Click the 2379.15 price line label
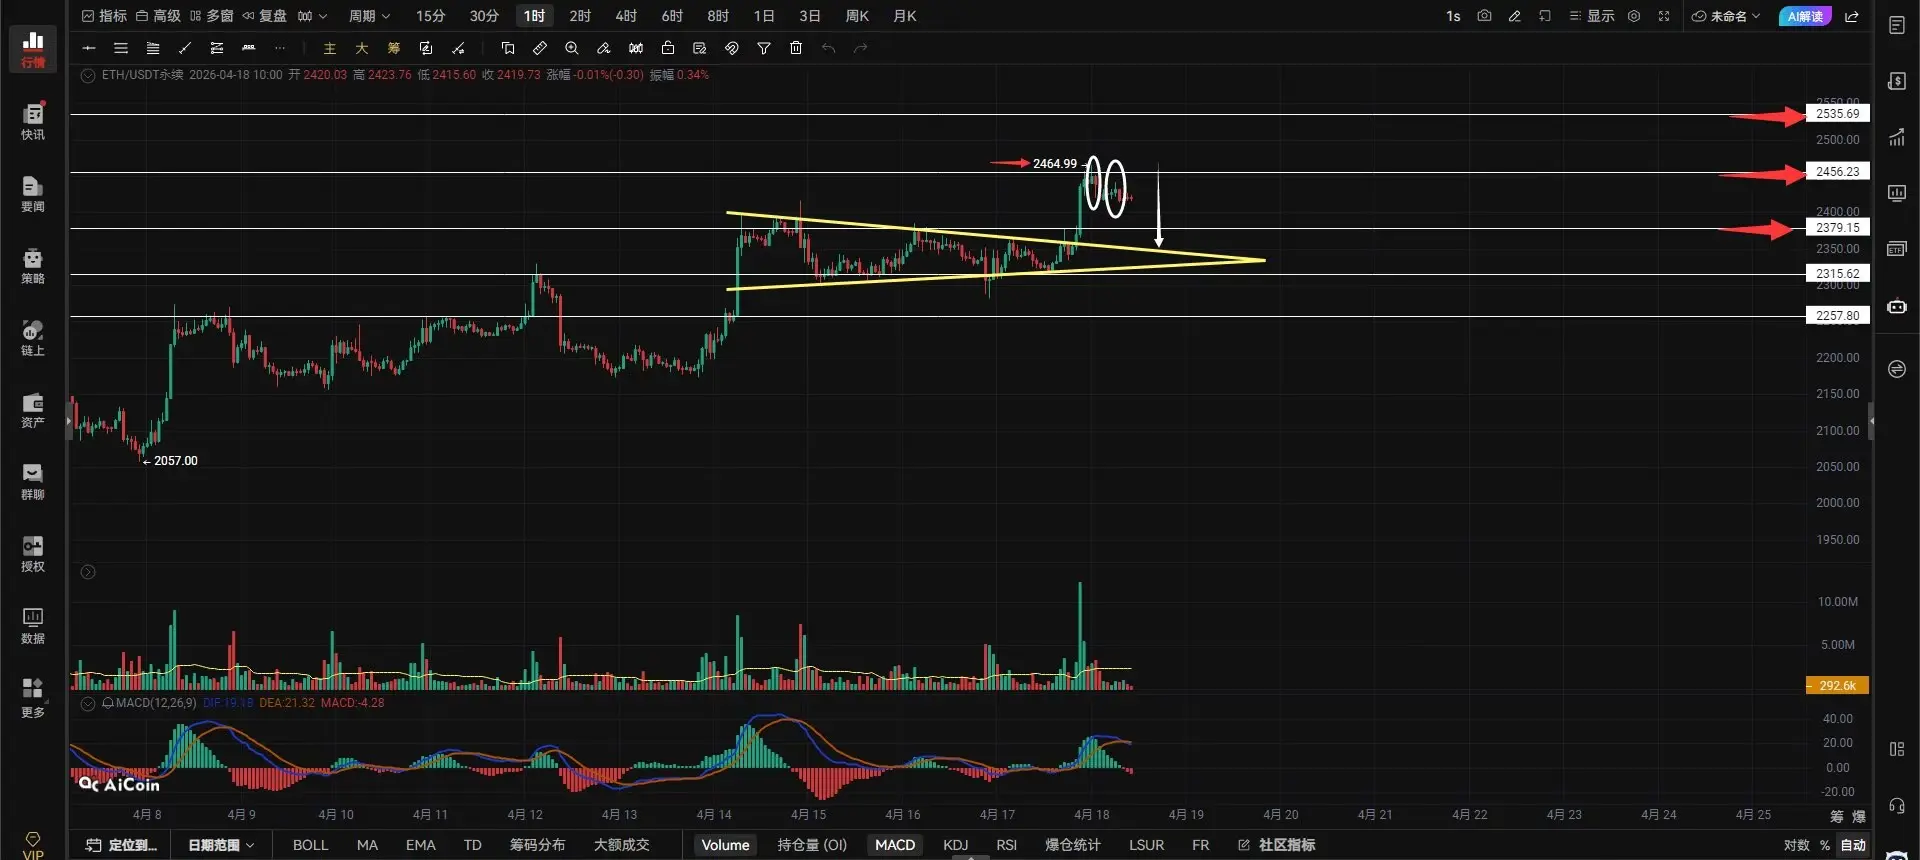Image resolution: width=1920 pixels, height=860 pixels. [x=1838, y=228]
